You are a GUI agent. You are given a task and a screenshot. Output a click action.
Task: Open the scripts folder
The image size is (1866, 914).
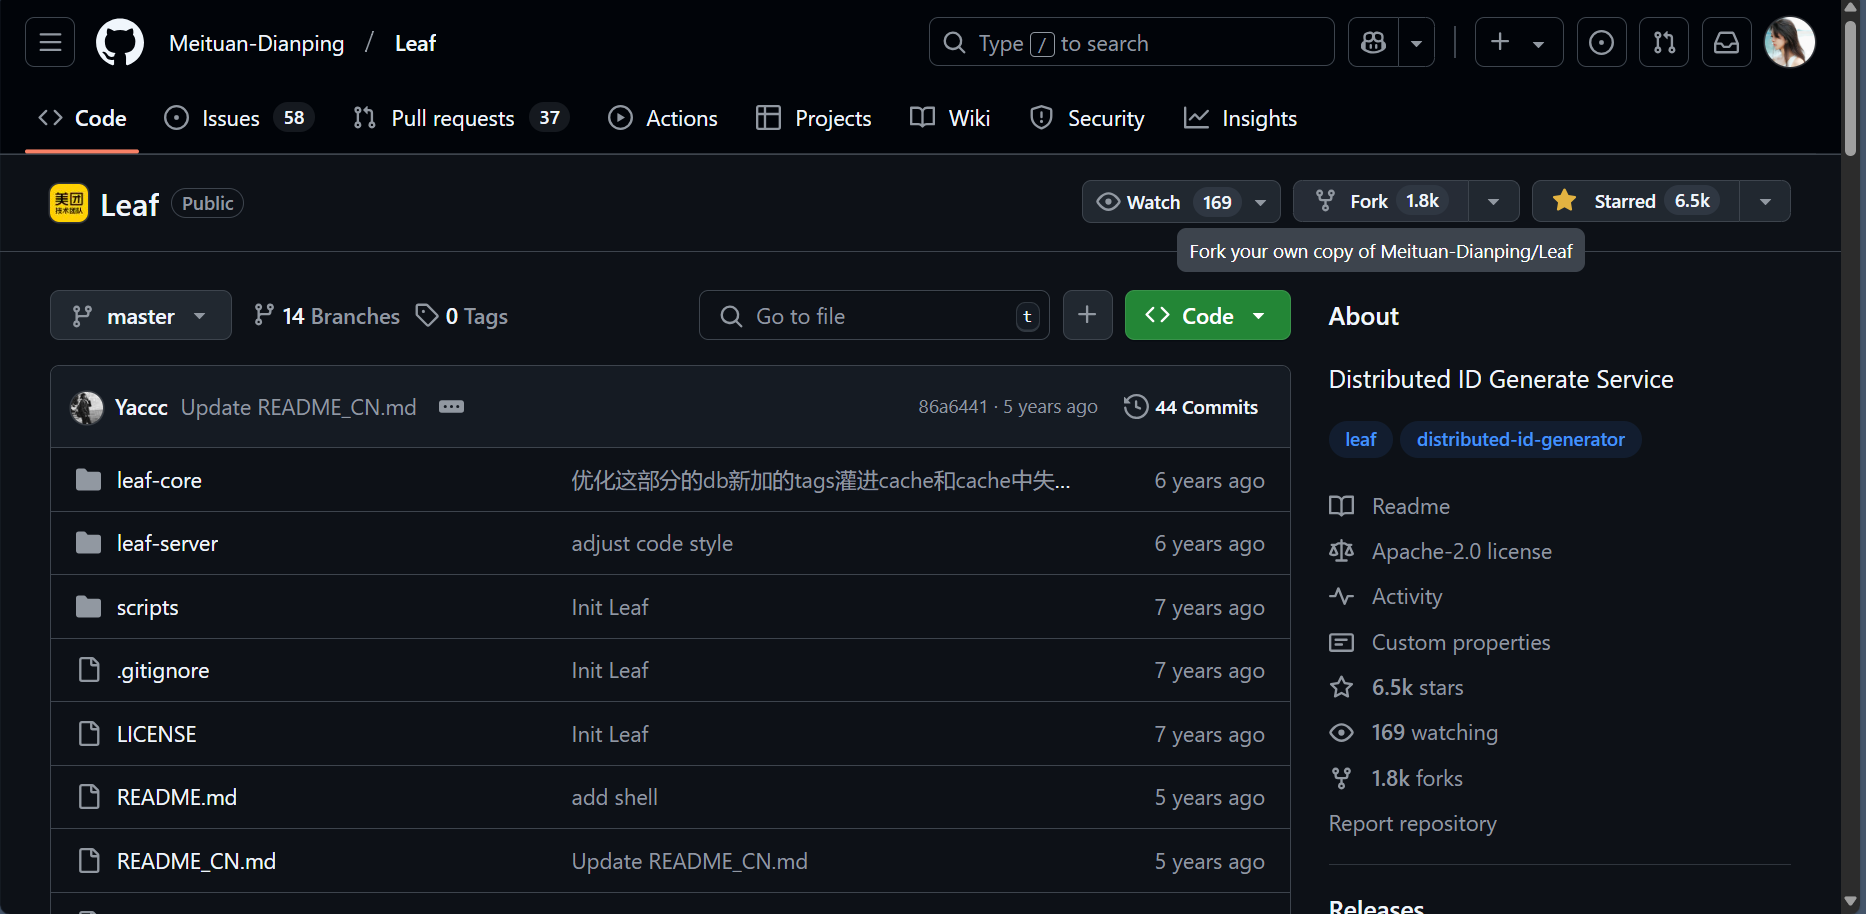pos(147,607)
